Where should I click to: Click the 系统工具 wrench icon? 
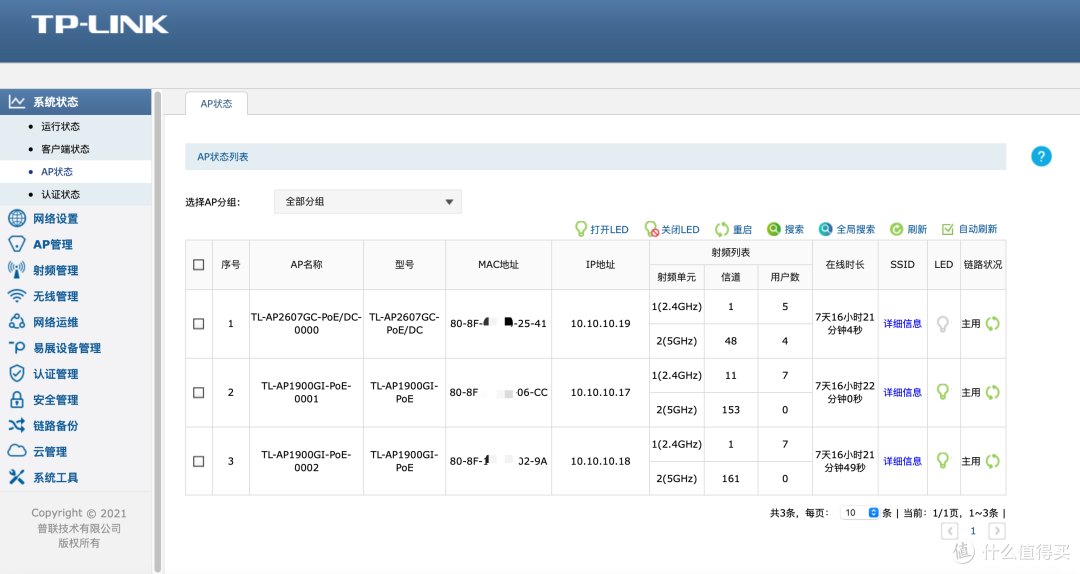[17, 477]
